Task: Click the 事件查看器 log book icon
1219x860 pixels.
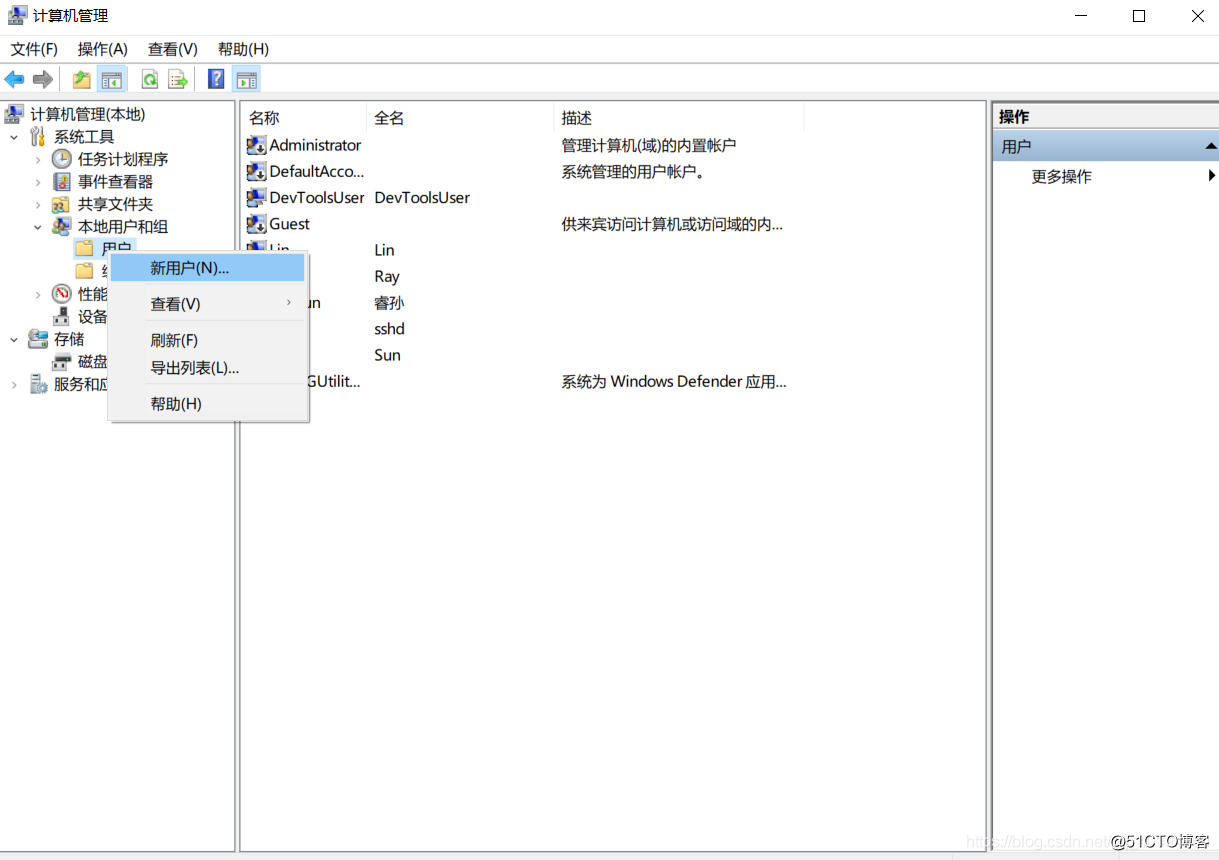Action: 62,181
